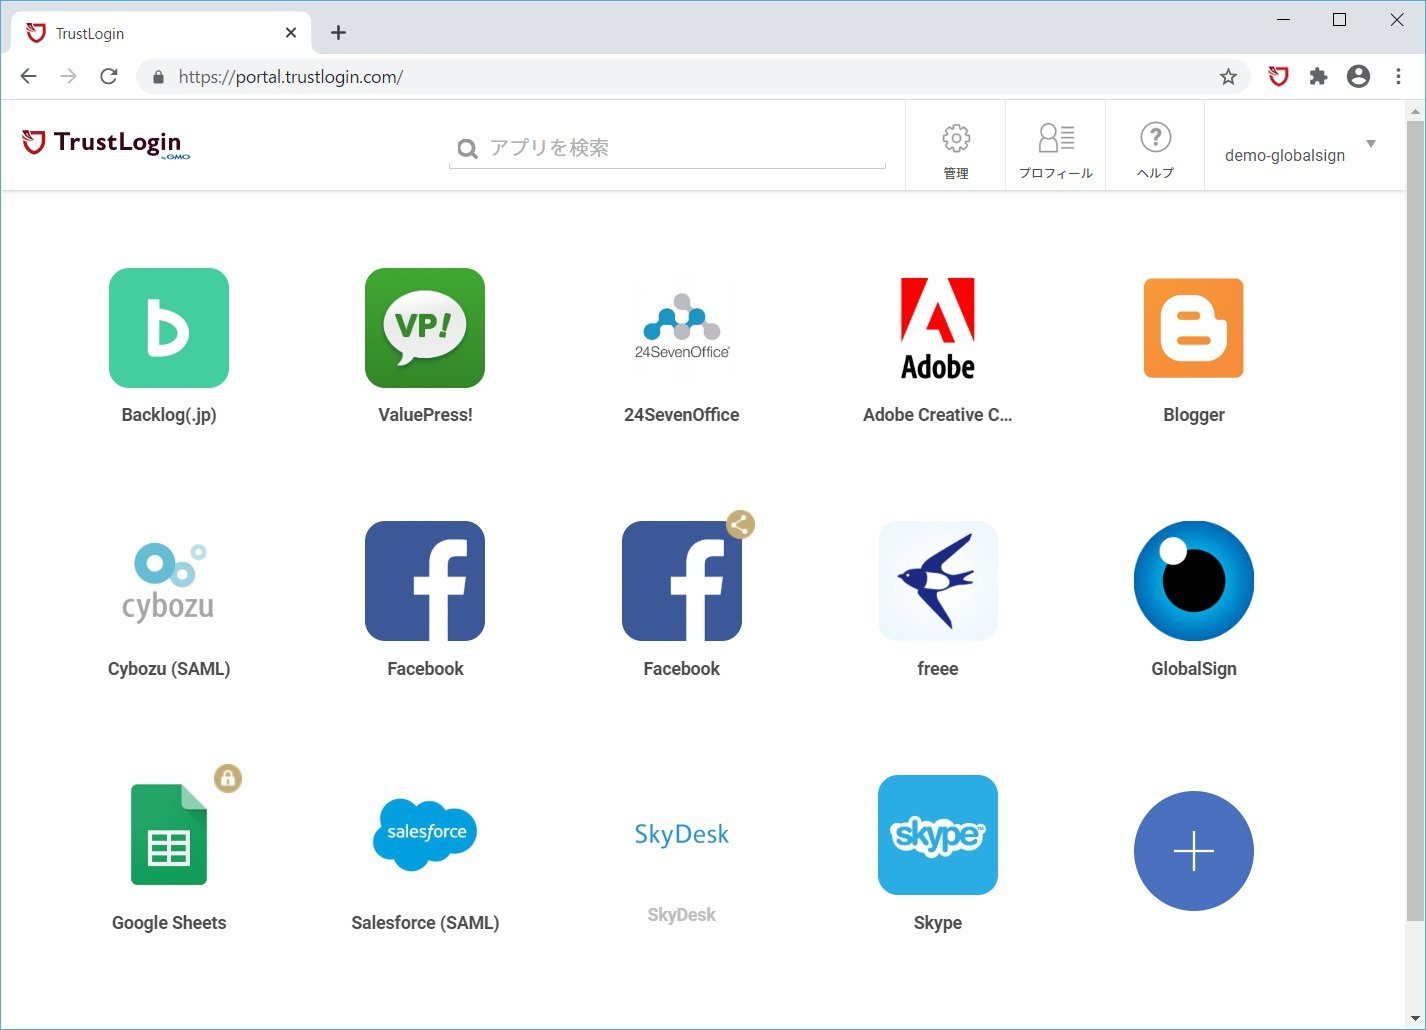
Task: Maximize the browser window
Action: point(1340,20)
